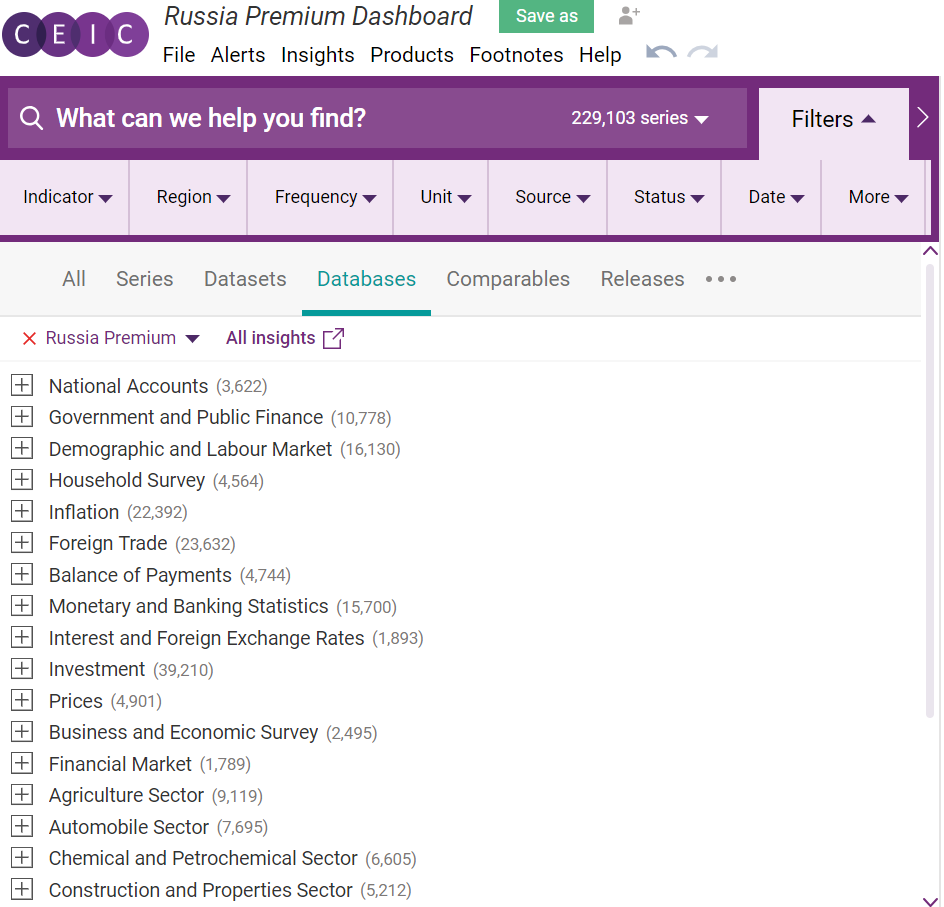
Task: Click the green Save as button
Action: point(546,16)
